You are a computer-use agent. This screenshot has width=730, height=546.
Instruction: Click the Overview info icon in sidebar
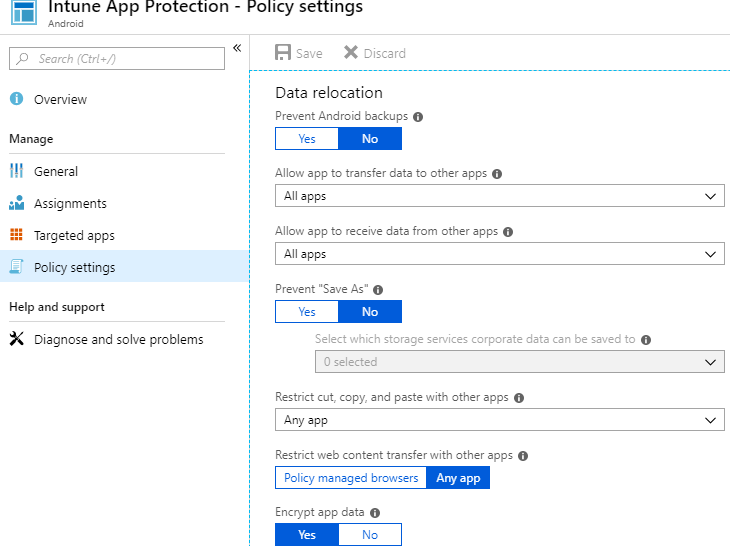[x=16, y=99]
